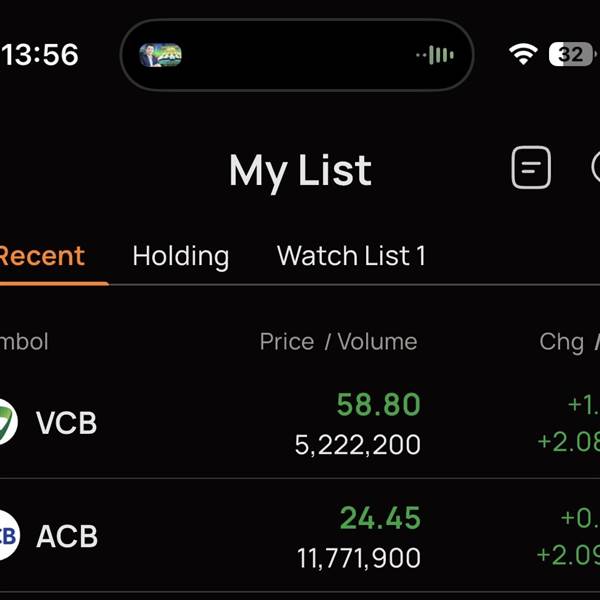The height and width of the screenshot is (600, 600).
Task: Open the Watch List 1 tab
Action: click(x=351, y=256)
